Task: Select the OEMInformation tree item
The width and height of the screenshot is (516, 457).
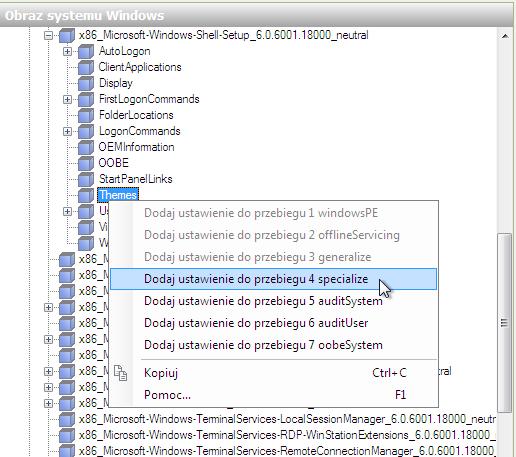Action: click(136, 147)
